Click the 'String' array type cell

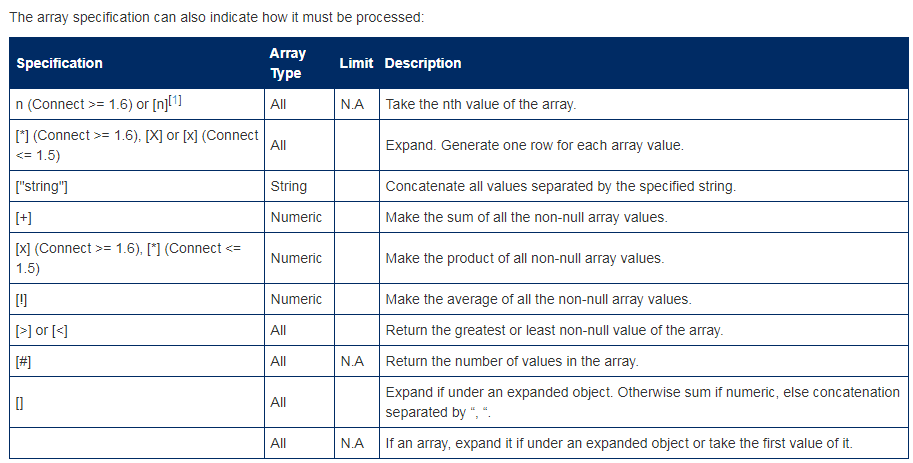point(289,186)
